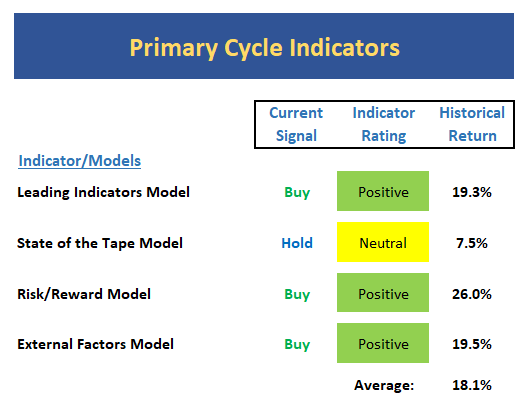Open the Indicator/Models underlined link

point(80,161)
